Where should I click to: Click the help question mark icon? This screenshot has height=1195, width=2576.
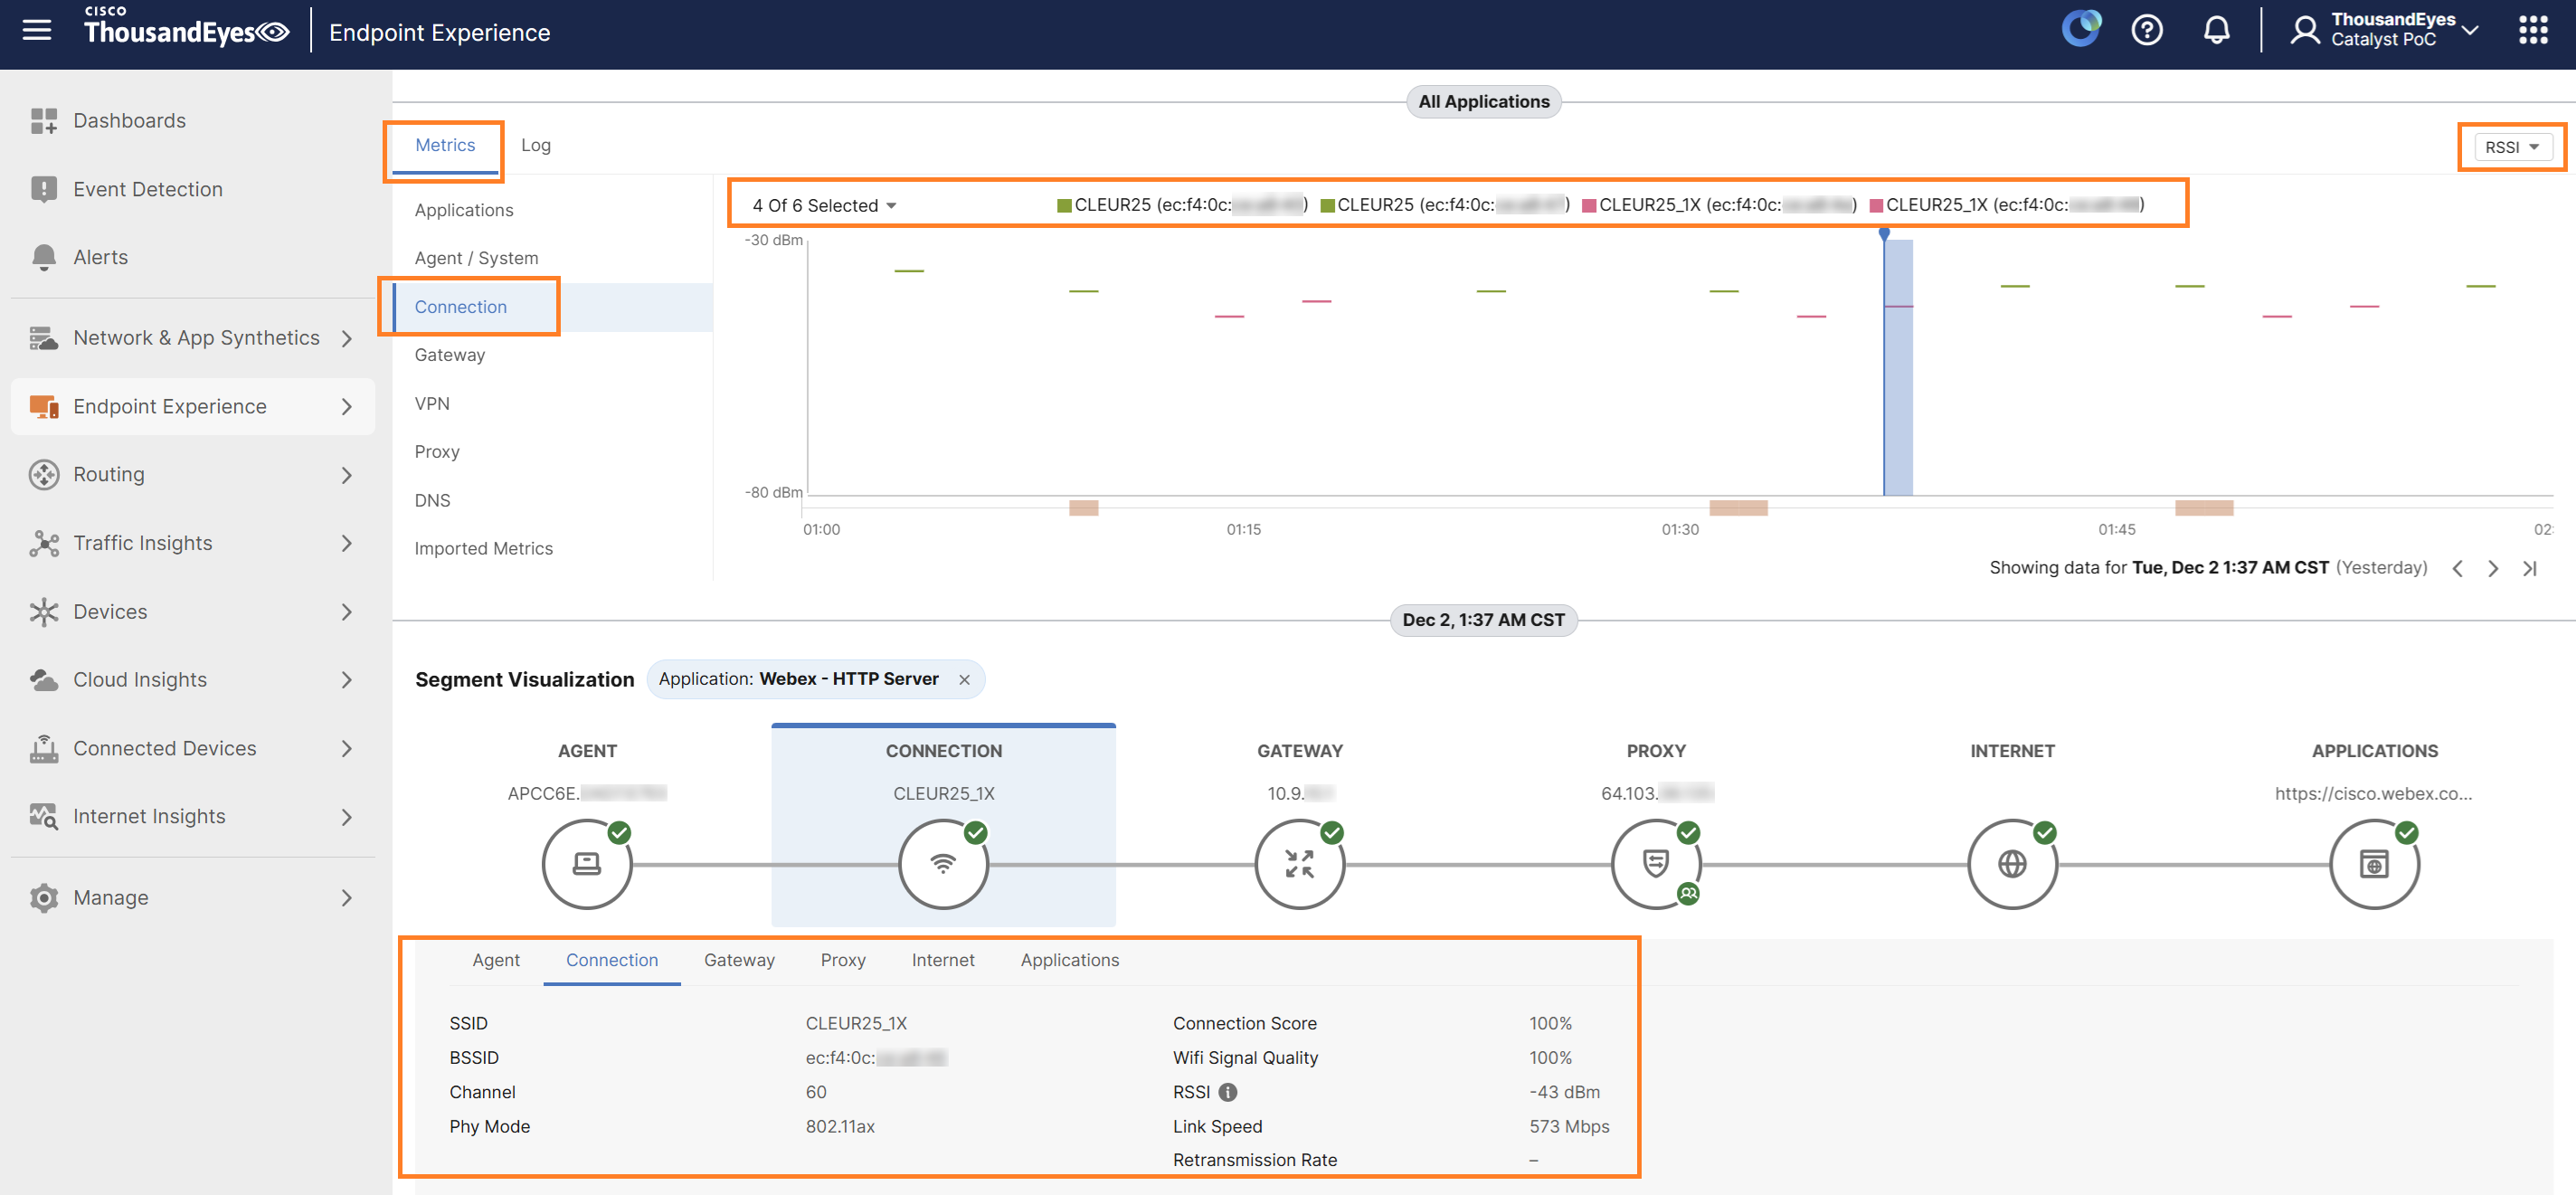(x=2146, y=31)
